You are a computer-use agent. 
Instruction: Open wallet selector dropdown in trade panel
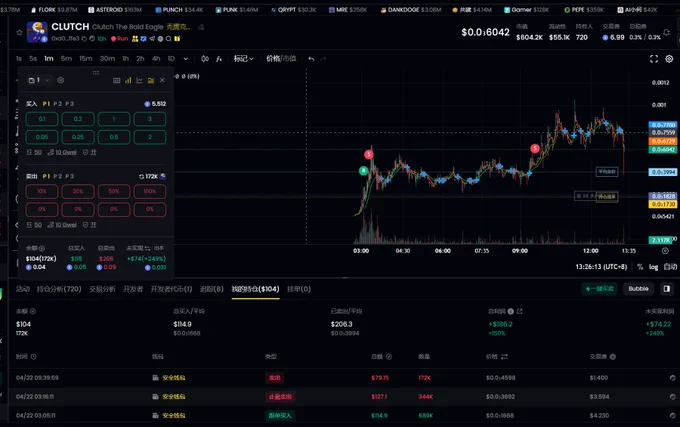pyautogui.click(x=39, y=80)
